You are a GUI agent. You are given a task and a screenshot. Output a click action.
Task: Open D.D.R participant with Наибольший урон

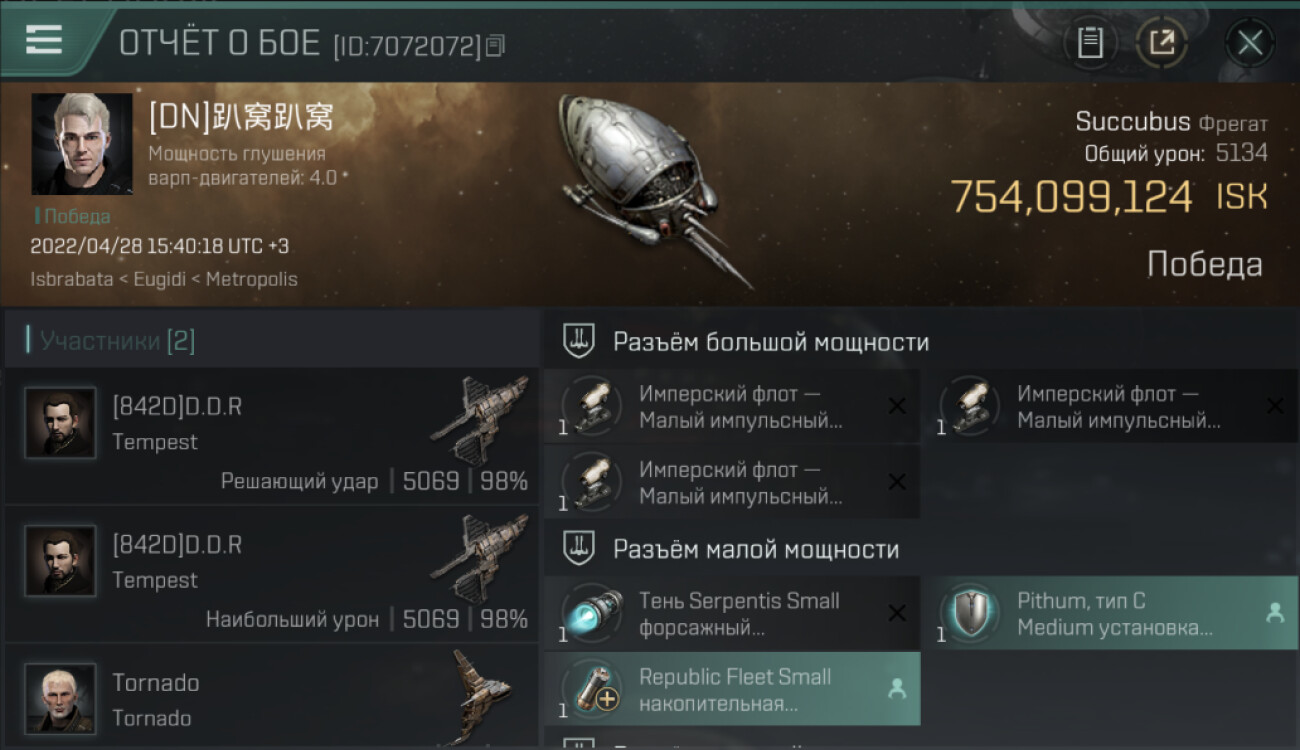[x=272, y=574]
